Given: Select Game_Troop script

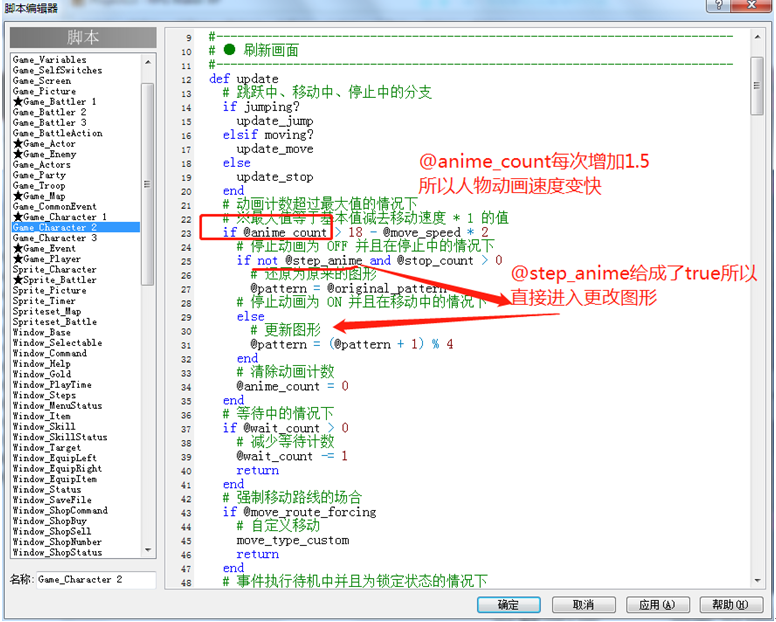Looking at the screenshot, I should (39, 186).
